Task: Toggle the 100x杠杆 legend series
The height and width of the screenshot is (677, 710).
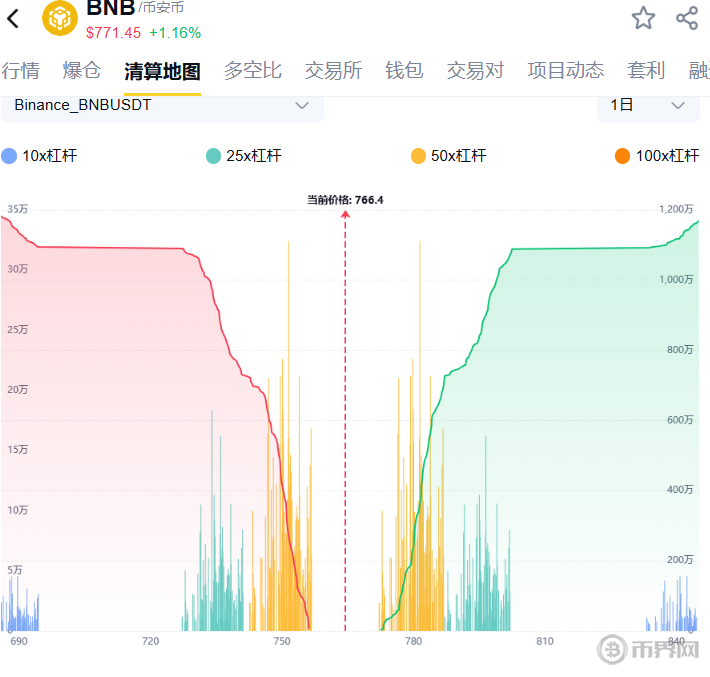Action: pyautogui.click(x=657, y=156)
